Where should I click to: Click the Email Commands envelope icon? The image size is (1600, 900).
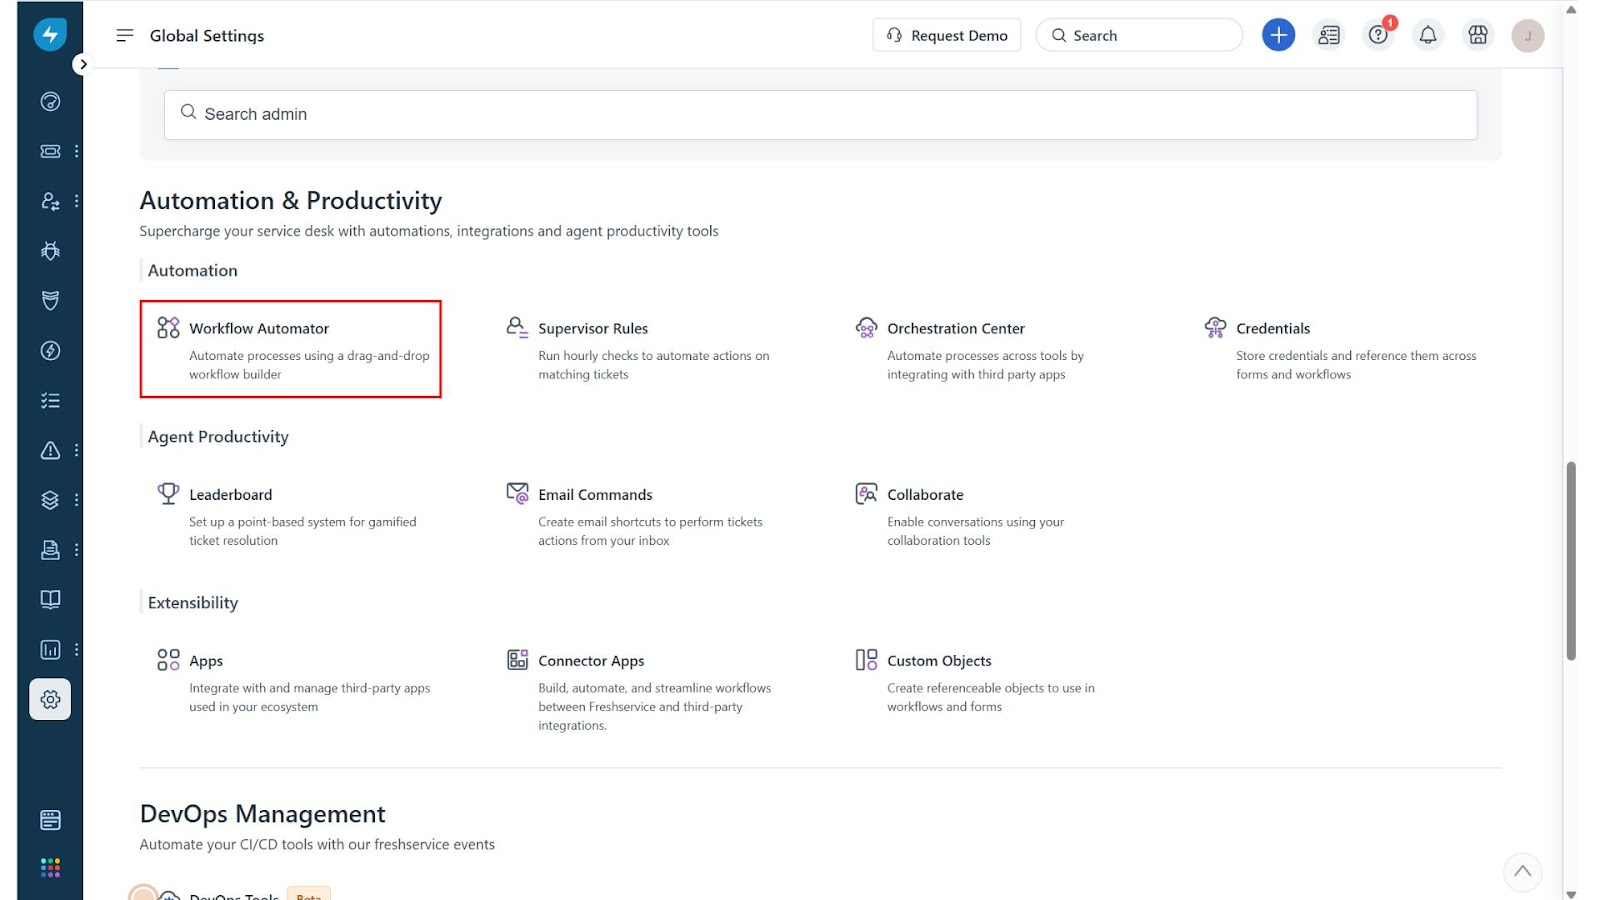[517, 493]
